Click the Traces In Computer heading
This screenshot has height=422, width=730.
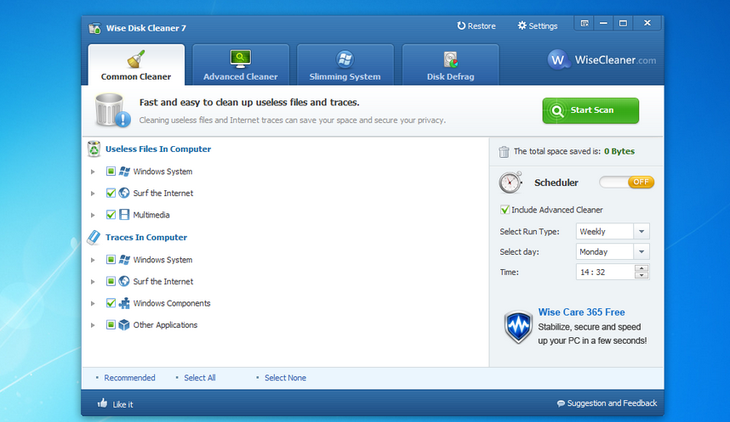pyautogui.click(x=146, y=238)
